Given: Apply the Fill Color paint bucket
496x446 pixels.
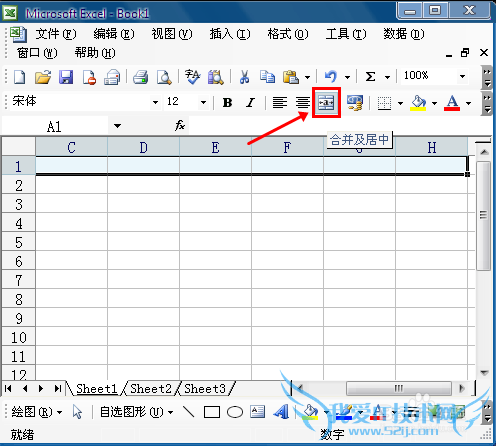Looking at the screenshot, I should pos(418,103).
